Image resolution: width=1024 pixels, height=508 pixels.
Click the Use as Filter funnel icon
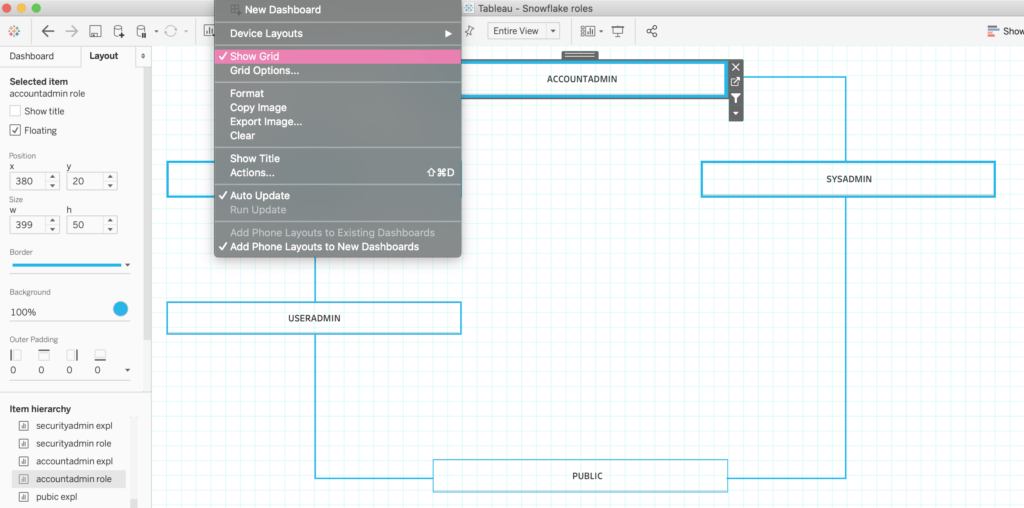tap(736, 98)
